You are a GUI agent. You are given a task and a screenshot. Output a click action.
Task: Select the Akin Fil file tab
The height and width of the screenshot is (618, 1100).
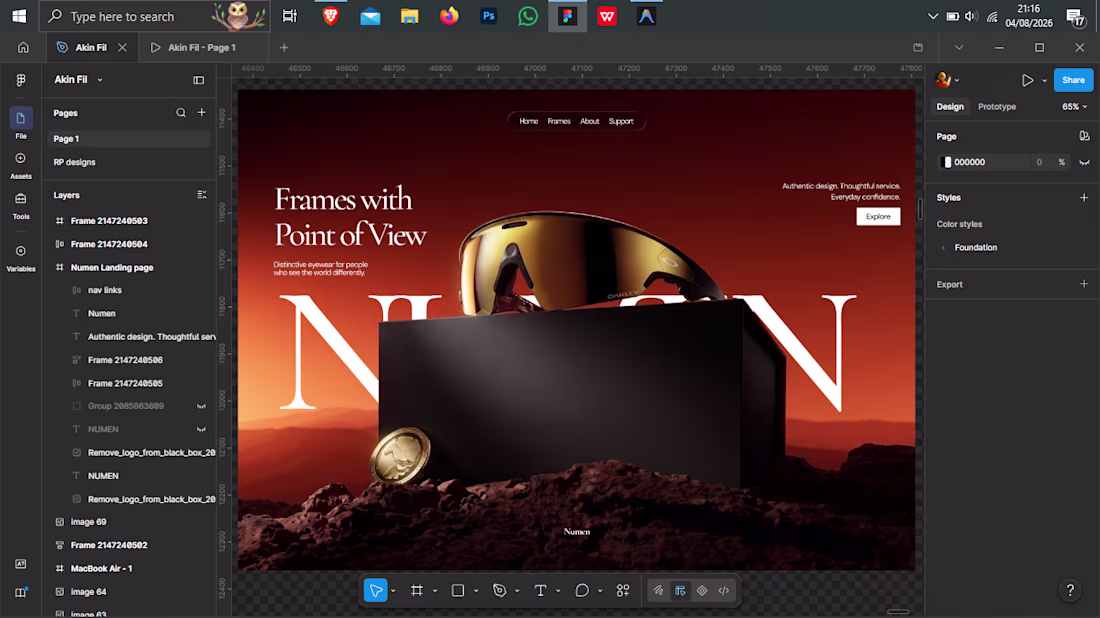pos(90,48)
